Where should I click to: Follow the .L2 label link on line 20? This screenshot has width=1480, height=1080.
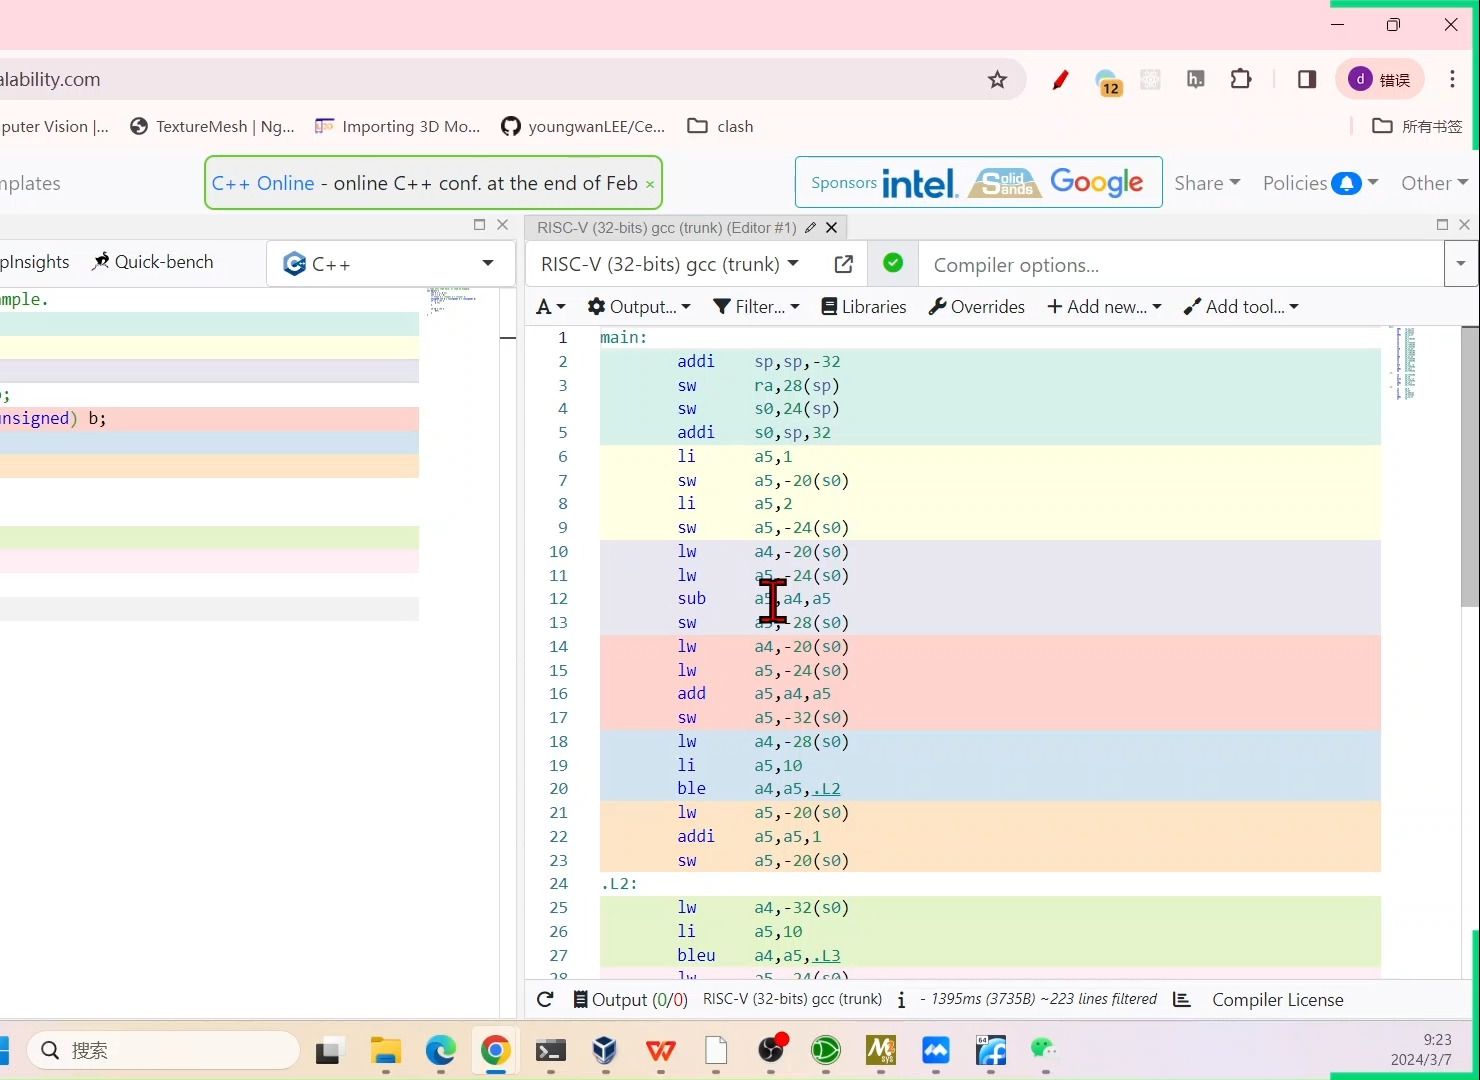tap(826, 789)
